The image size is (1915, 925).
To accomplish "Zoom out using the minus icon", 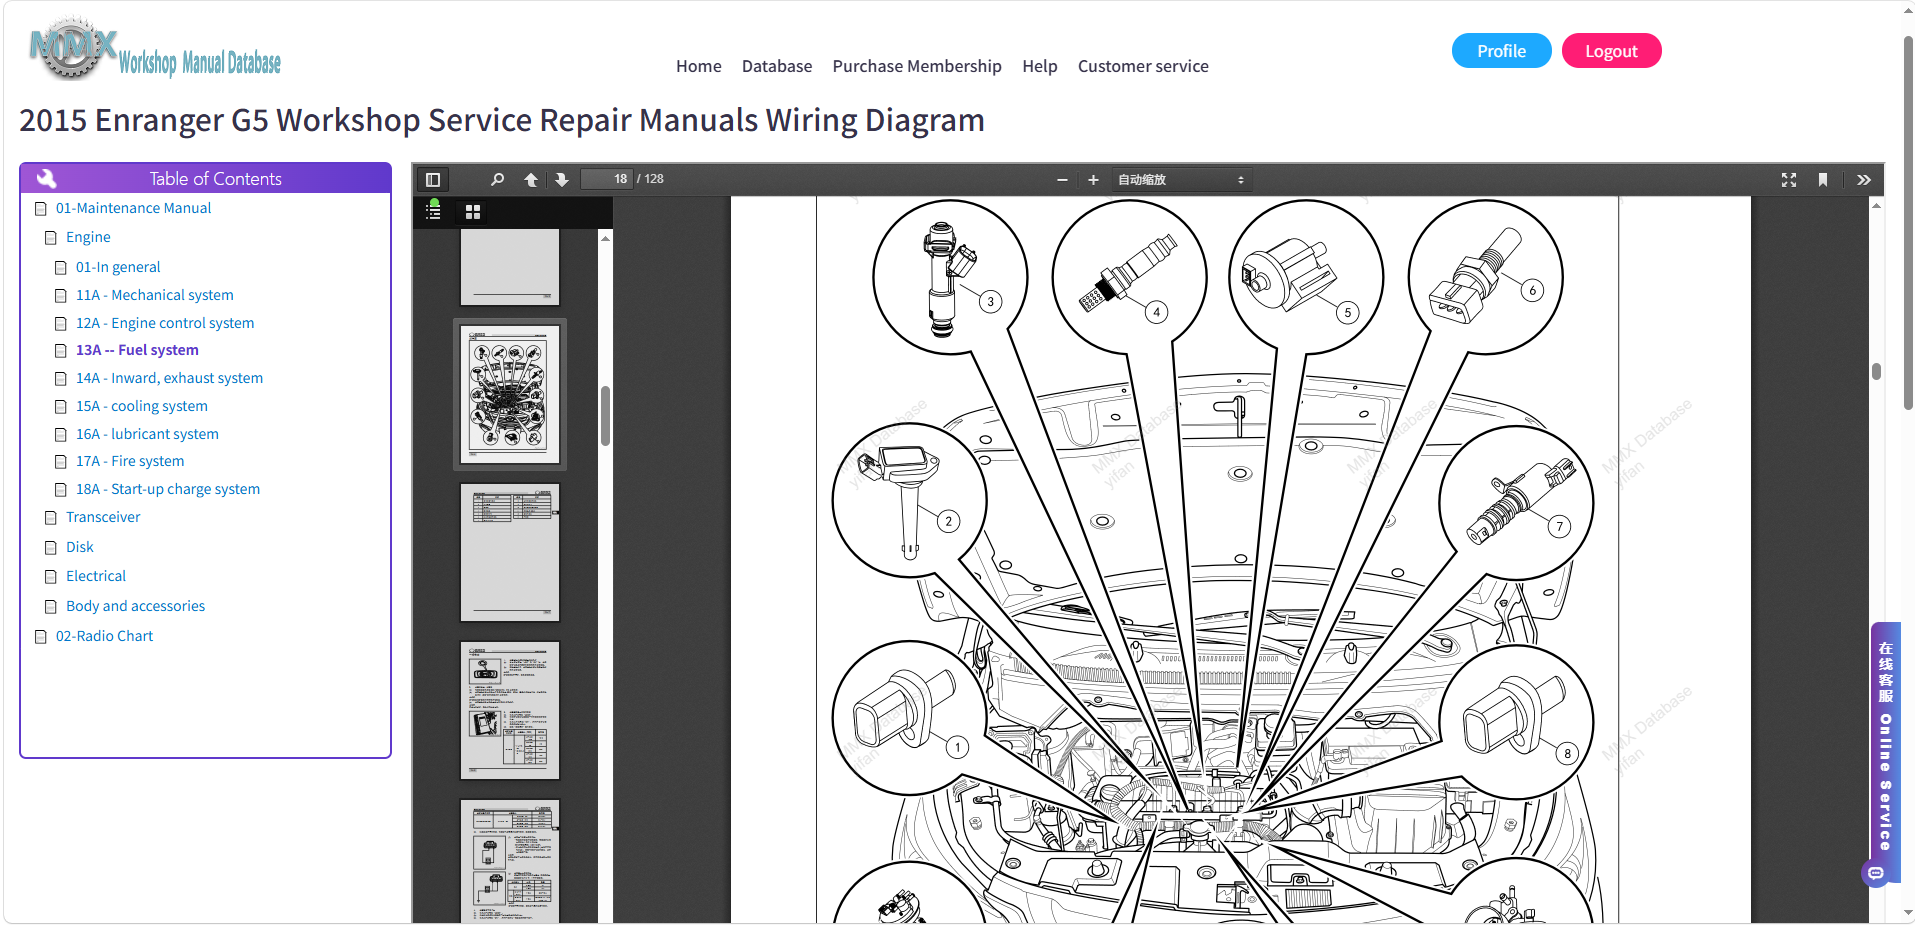I will 1062,180.
